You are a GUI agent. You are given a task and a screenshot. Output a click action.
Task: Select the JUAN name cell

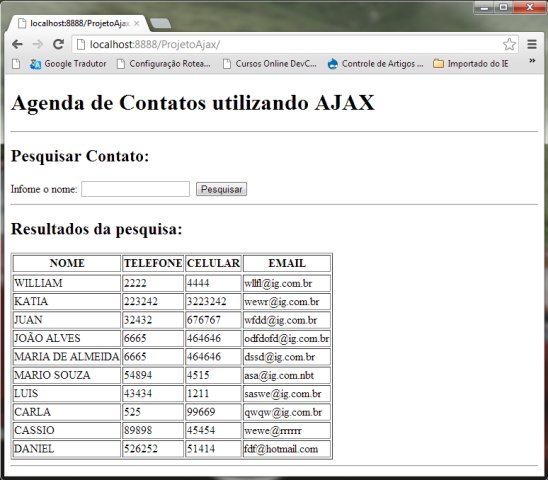tap(67, 320)
